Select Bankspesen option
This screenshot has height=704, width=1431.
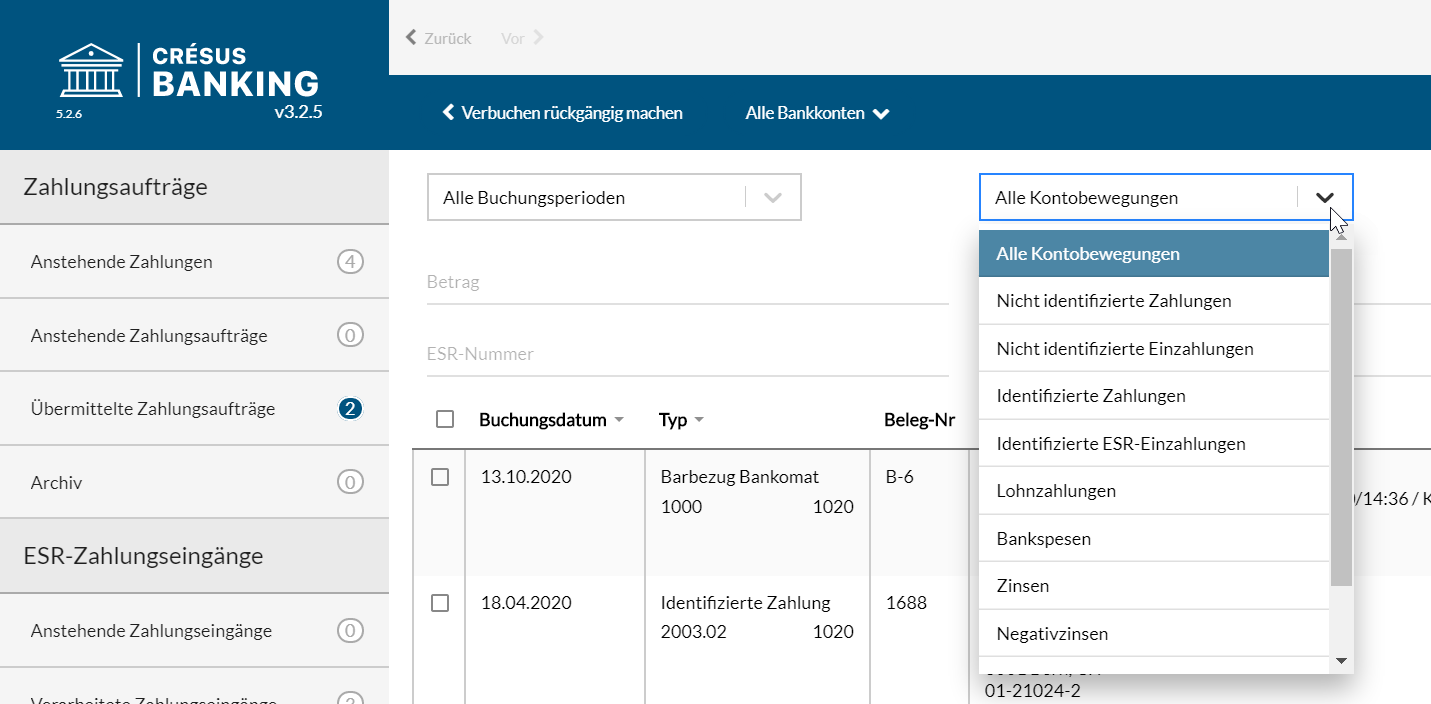point(1154,539)
